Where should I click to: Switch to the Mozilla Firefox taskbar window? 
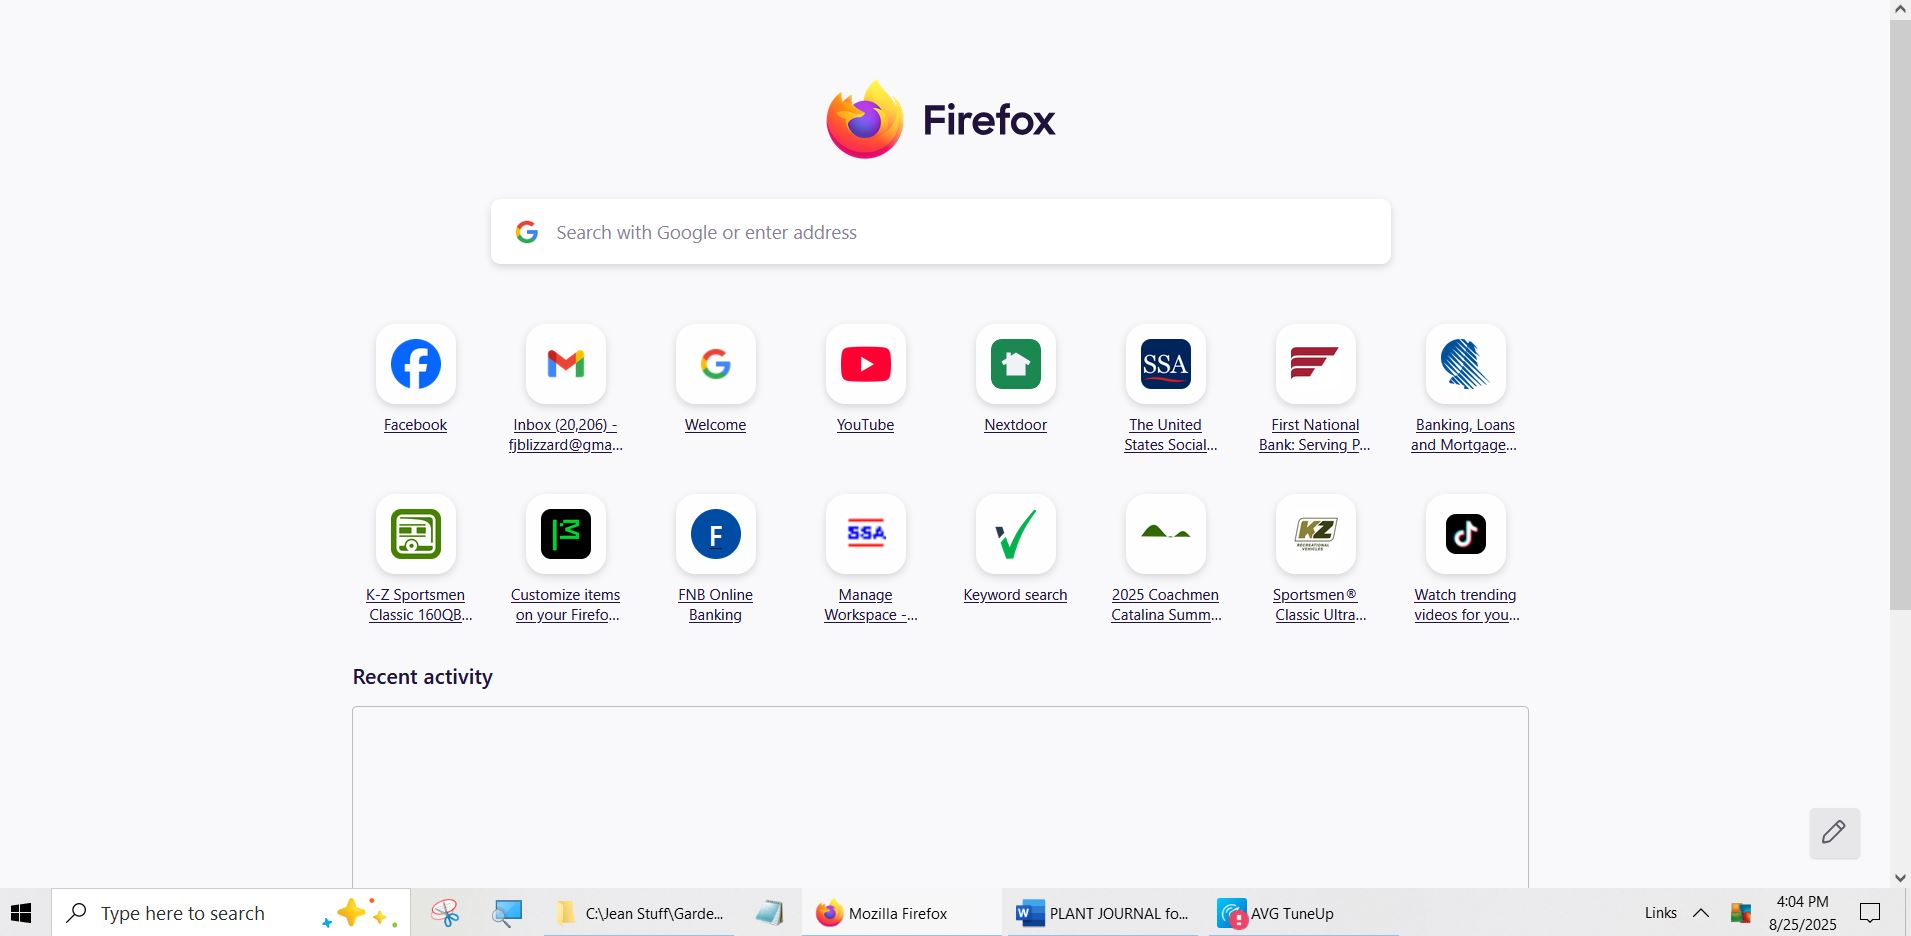pos(901,913)
